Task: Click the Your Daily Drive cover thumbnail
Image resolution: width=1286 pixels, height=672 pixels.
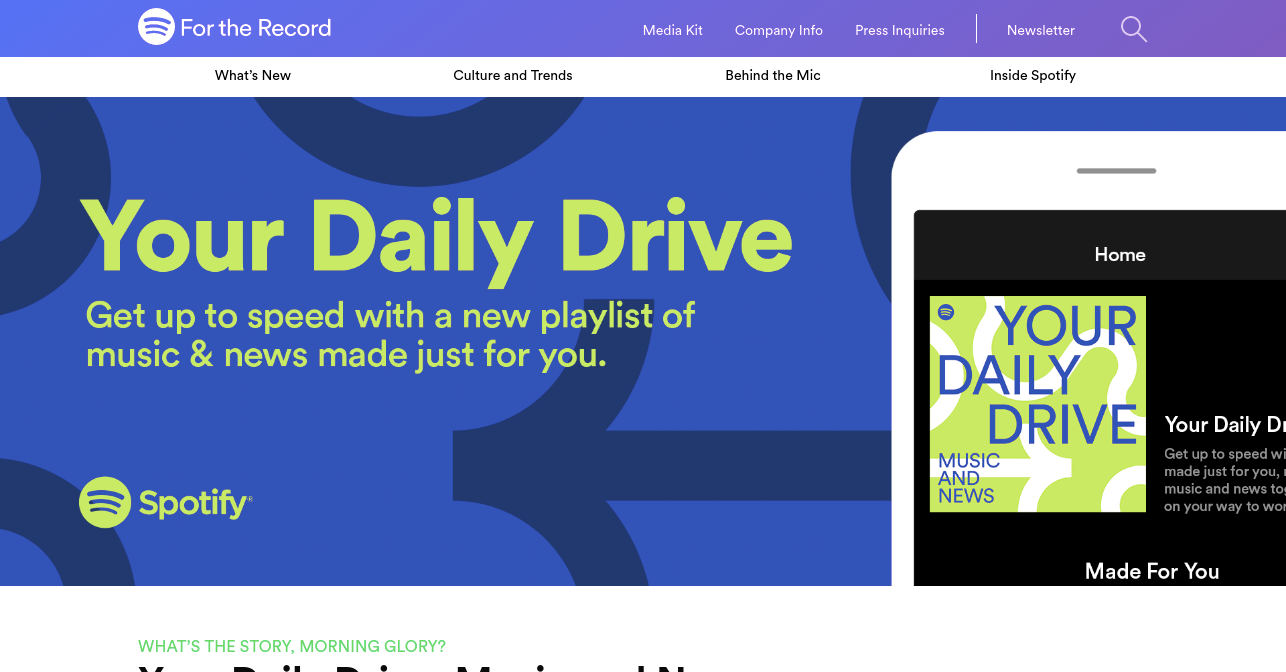Action: [1038, 404]
